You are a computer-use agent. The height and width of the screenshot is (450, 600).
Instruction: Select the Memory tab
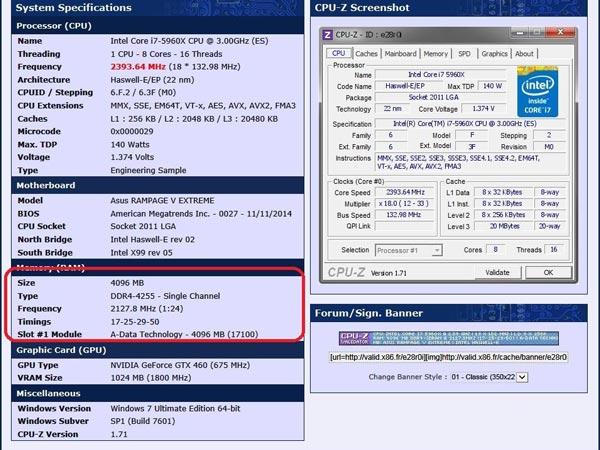pos(435,54)
